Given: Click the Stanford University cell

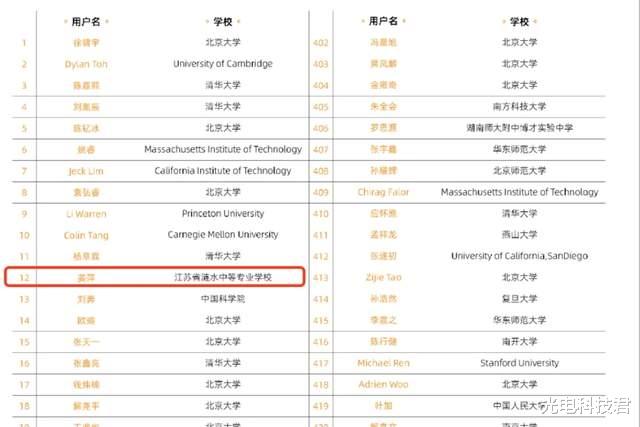Looking at the screenshot, I should coord(519,363).
